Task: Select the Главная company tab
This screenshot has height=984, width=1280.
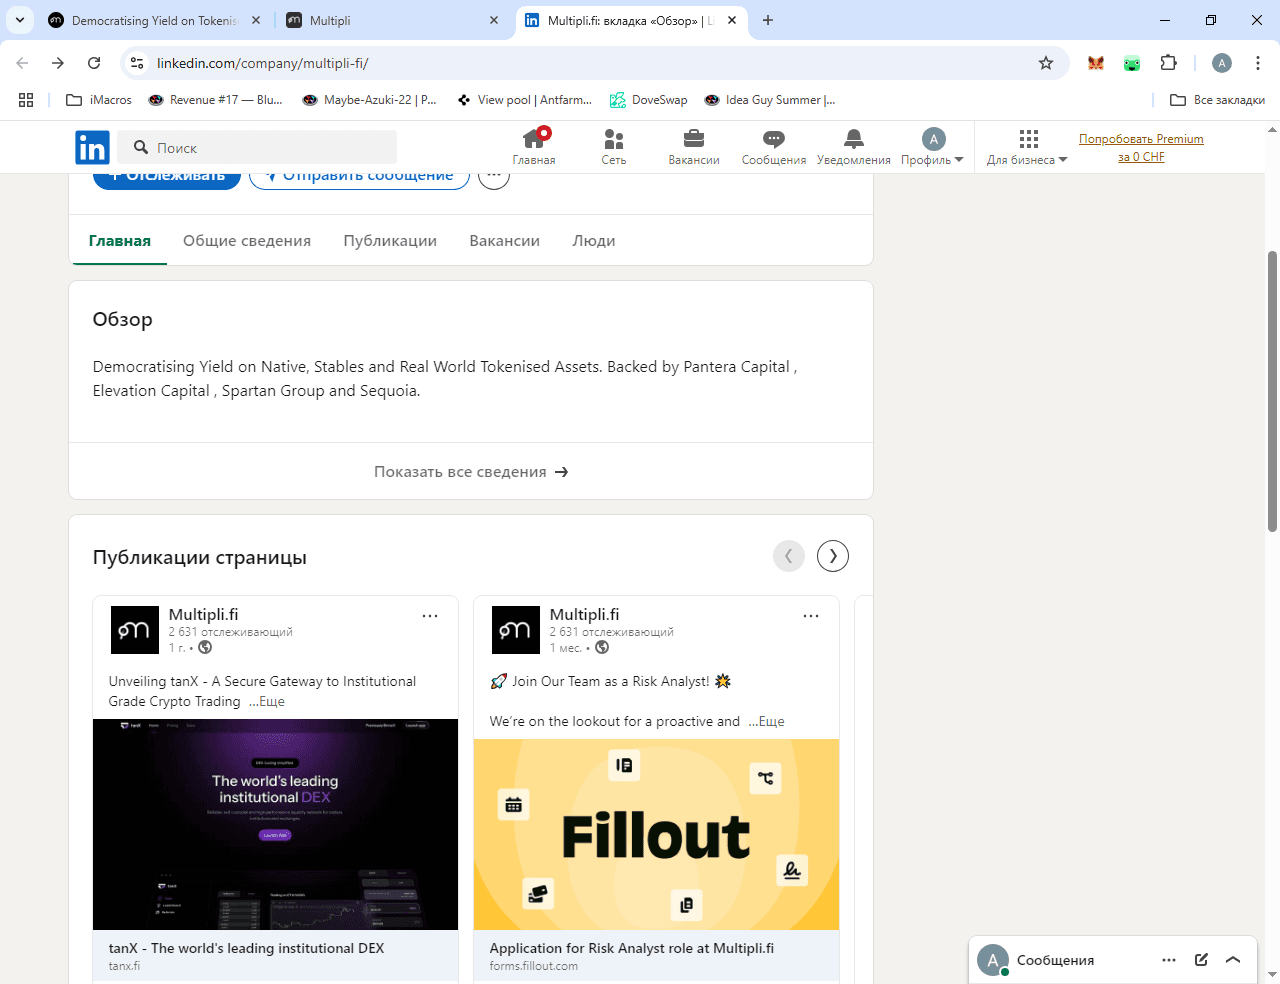Action: point(120,241)
